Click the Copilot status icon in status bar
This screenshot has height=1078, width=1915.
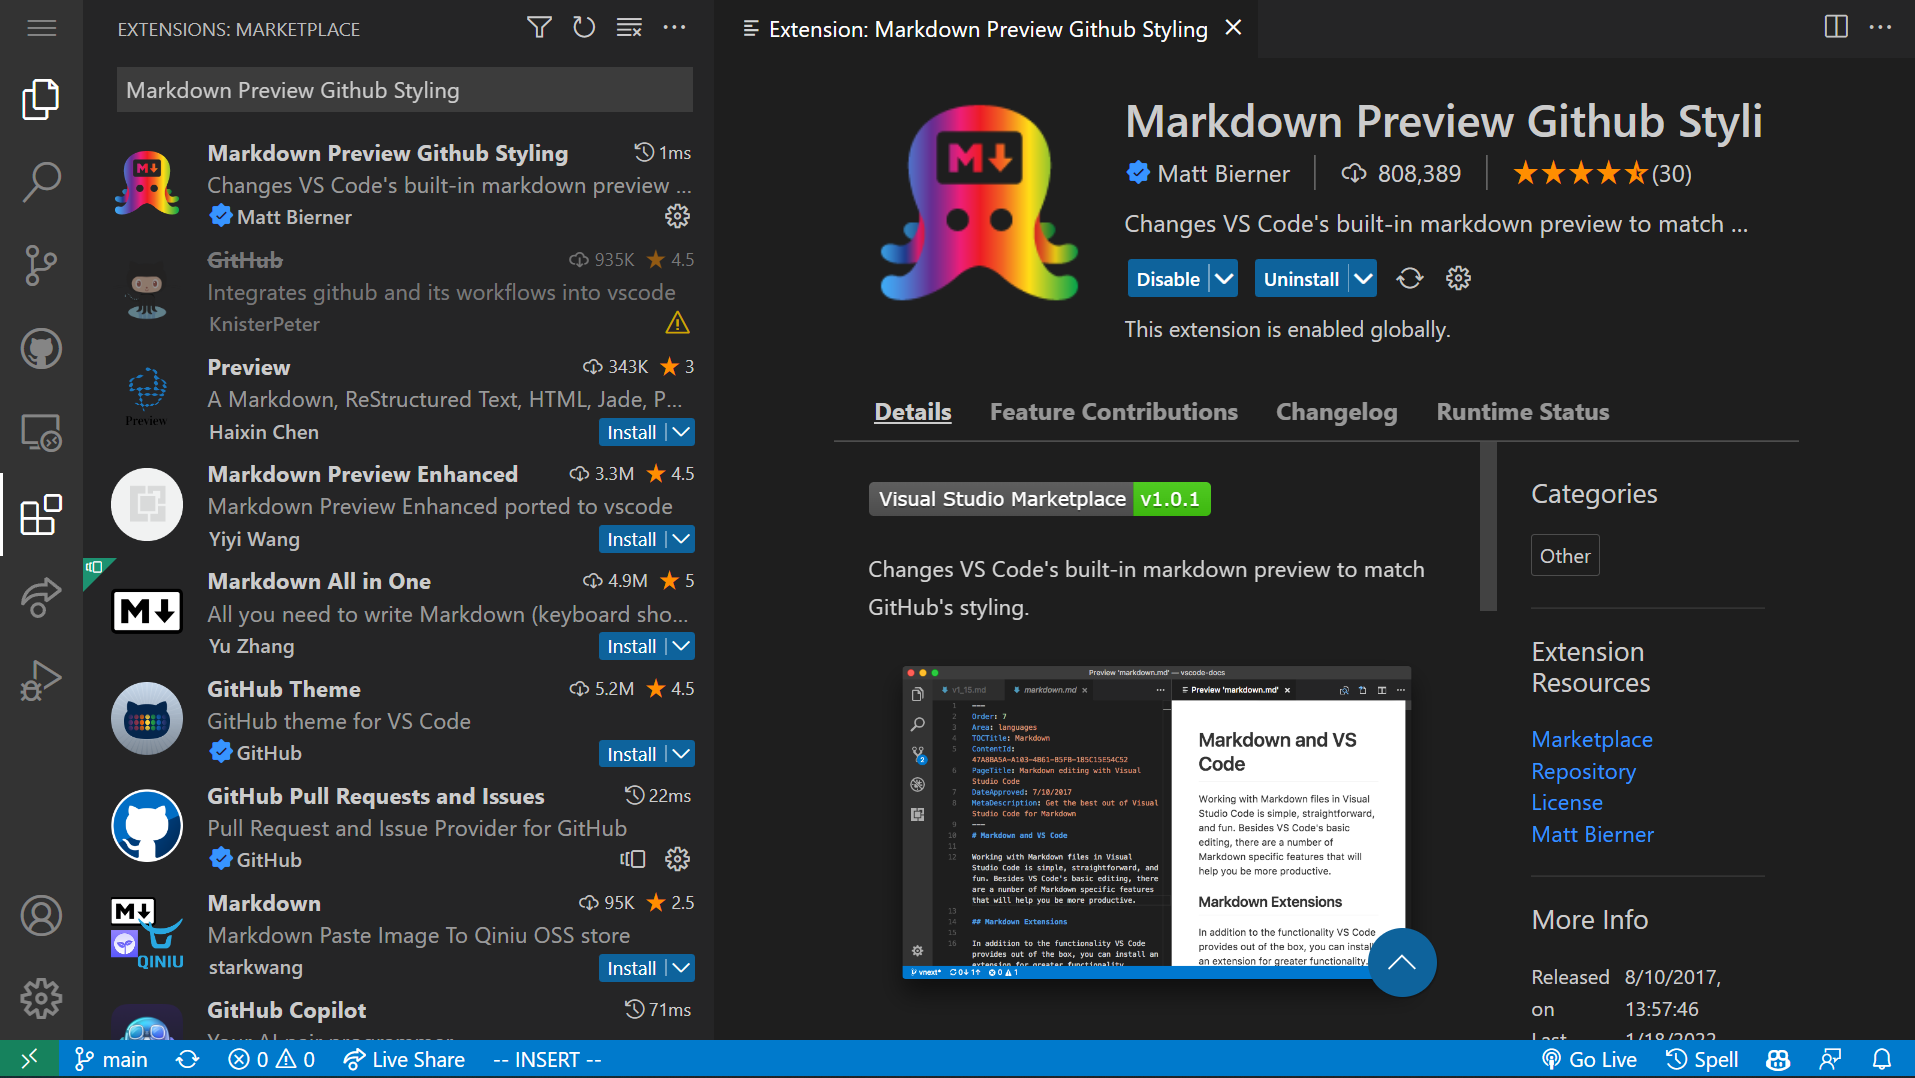click(1778, 1059)
